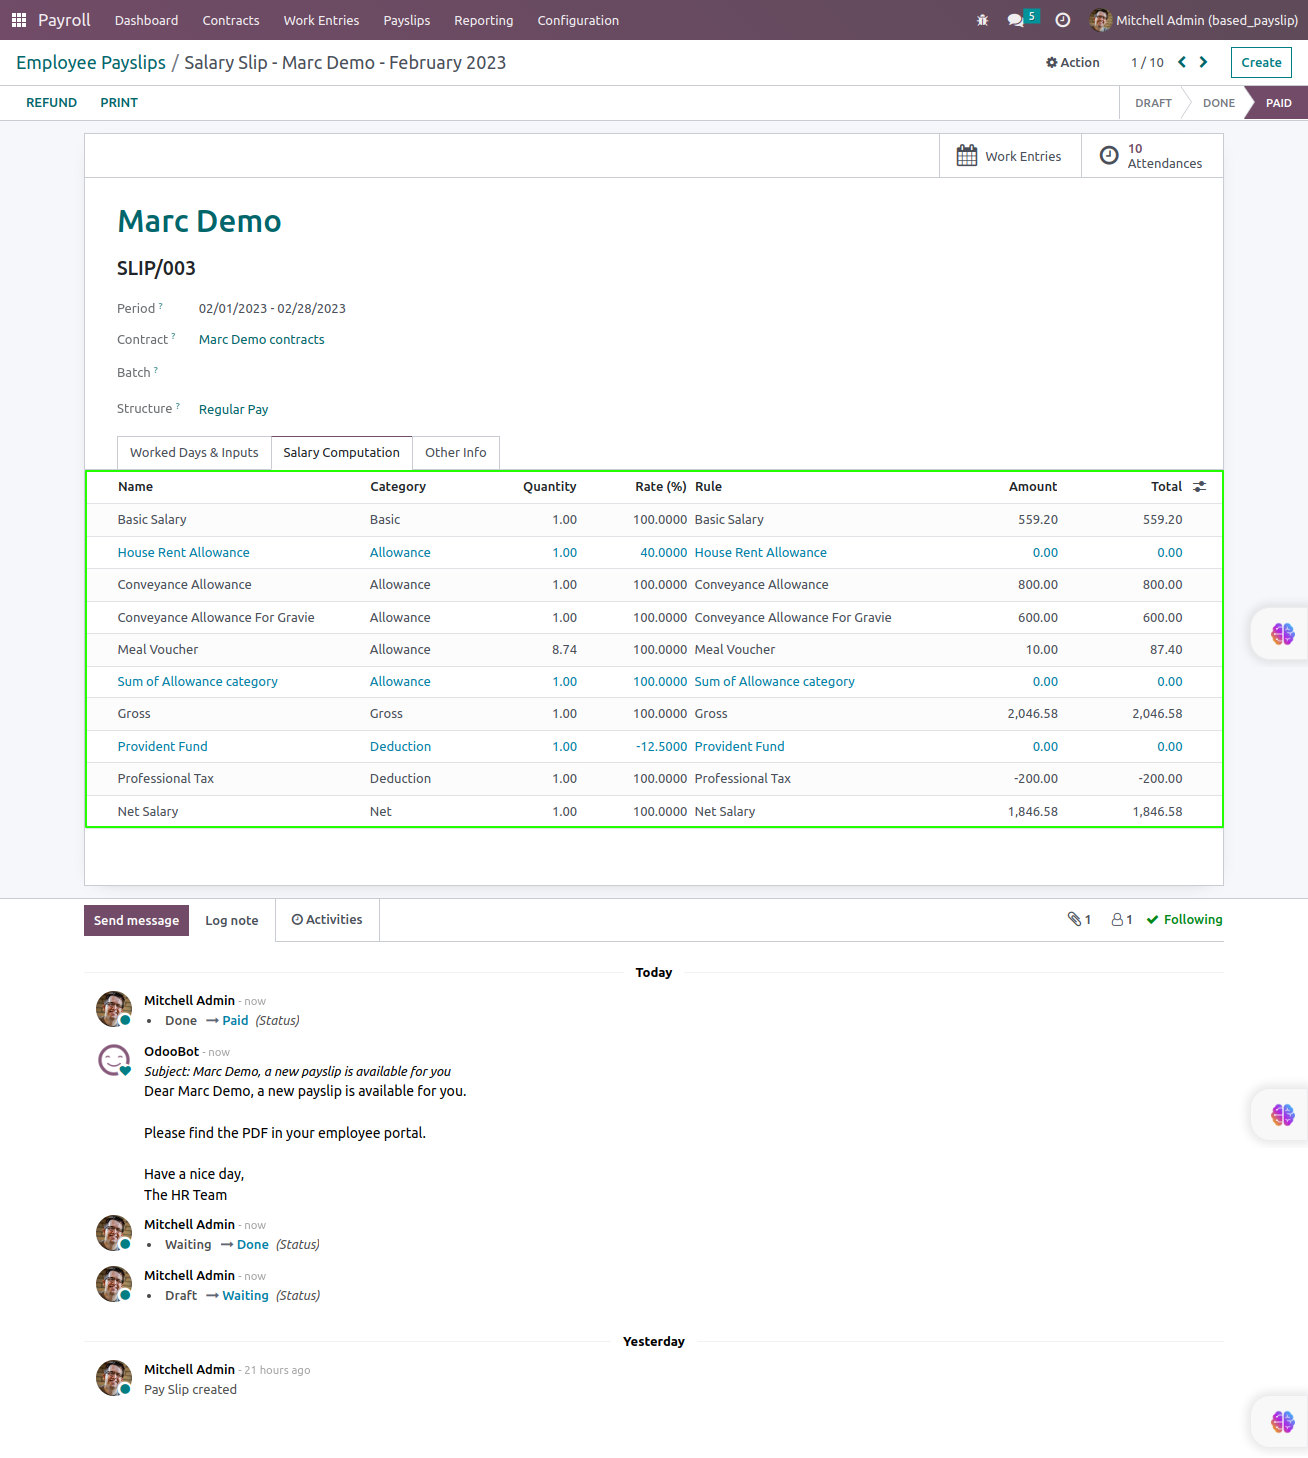Click Send message button
Viewport: 1308px width, 1458px height.
(136, 920)
